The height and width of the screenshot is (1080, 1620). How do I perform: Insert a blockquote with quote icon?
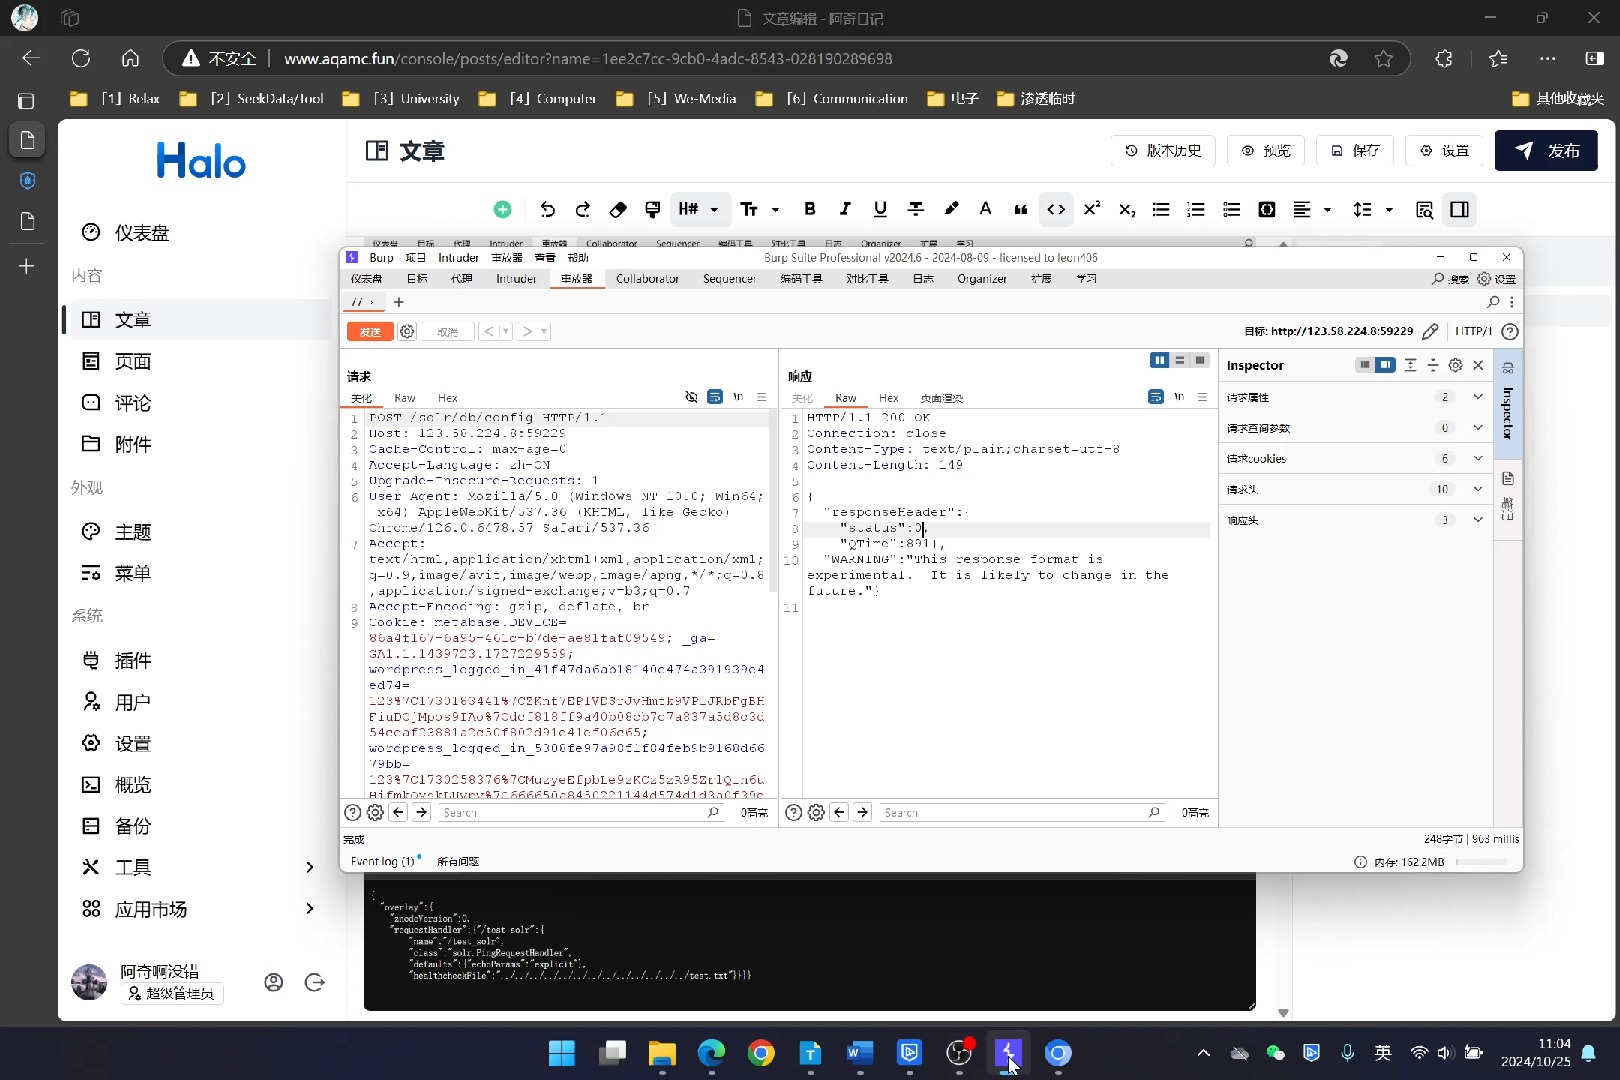[1021, 209]
